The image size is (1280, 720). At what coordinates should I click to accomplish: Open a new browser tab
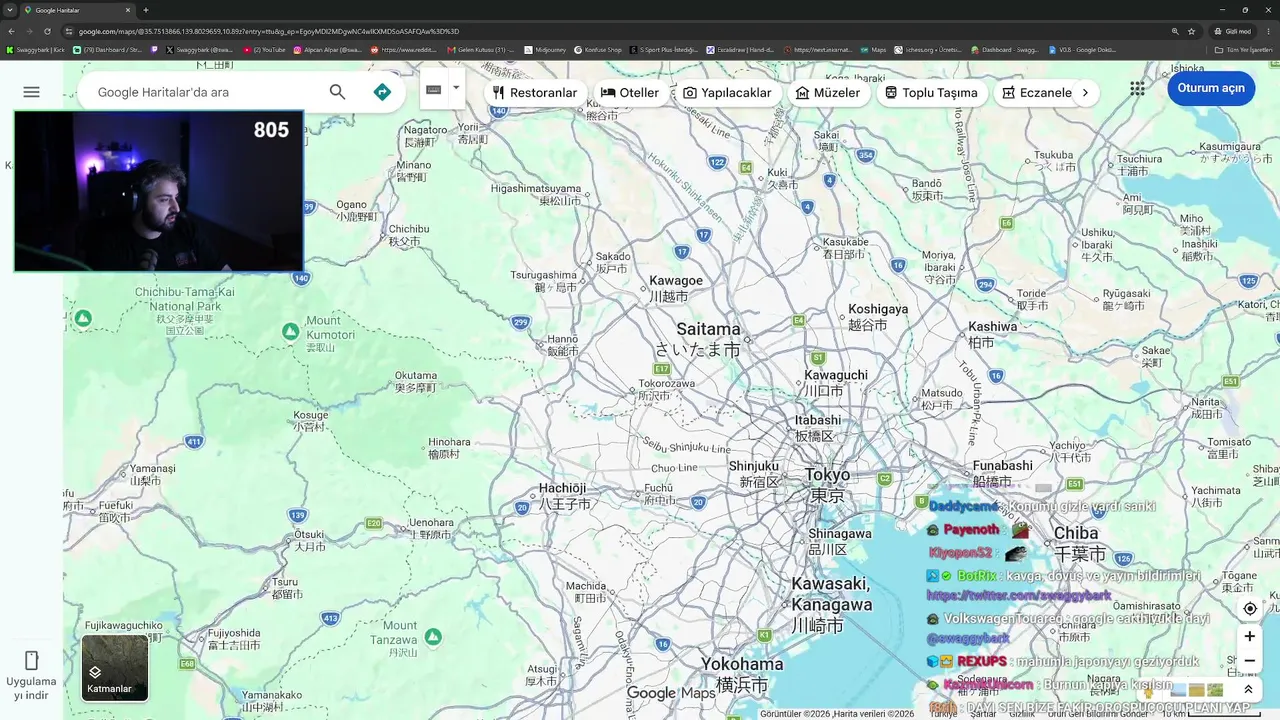146,10
